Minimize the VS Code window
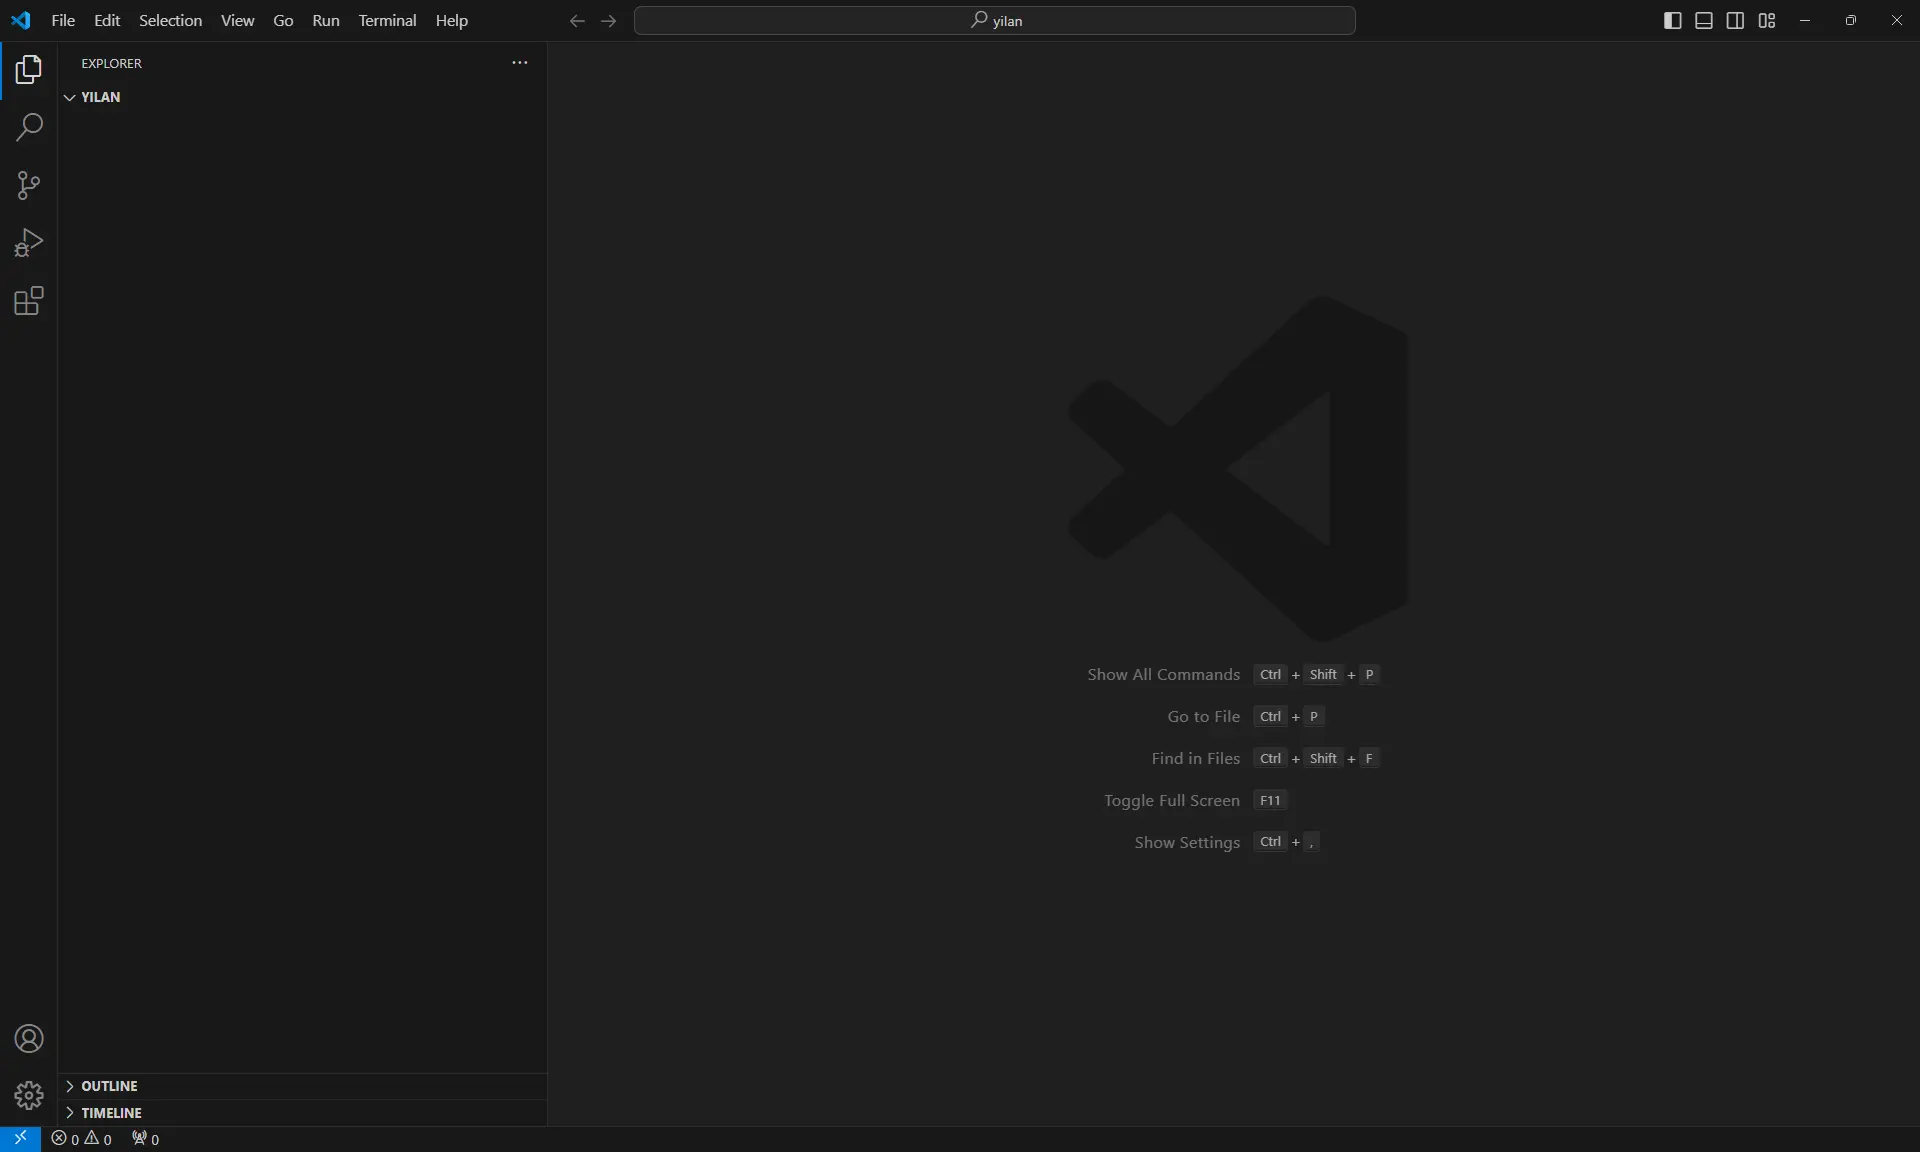The image size is (1920, 1152). tap(1805, 21)
